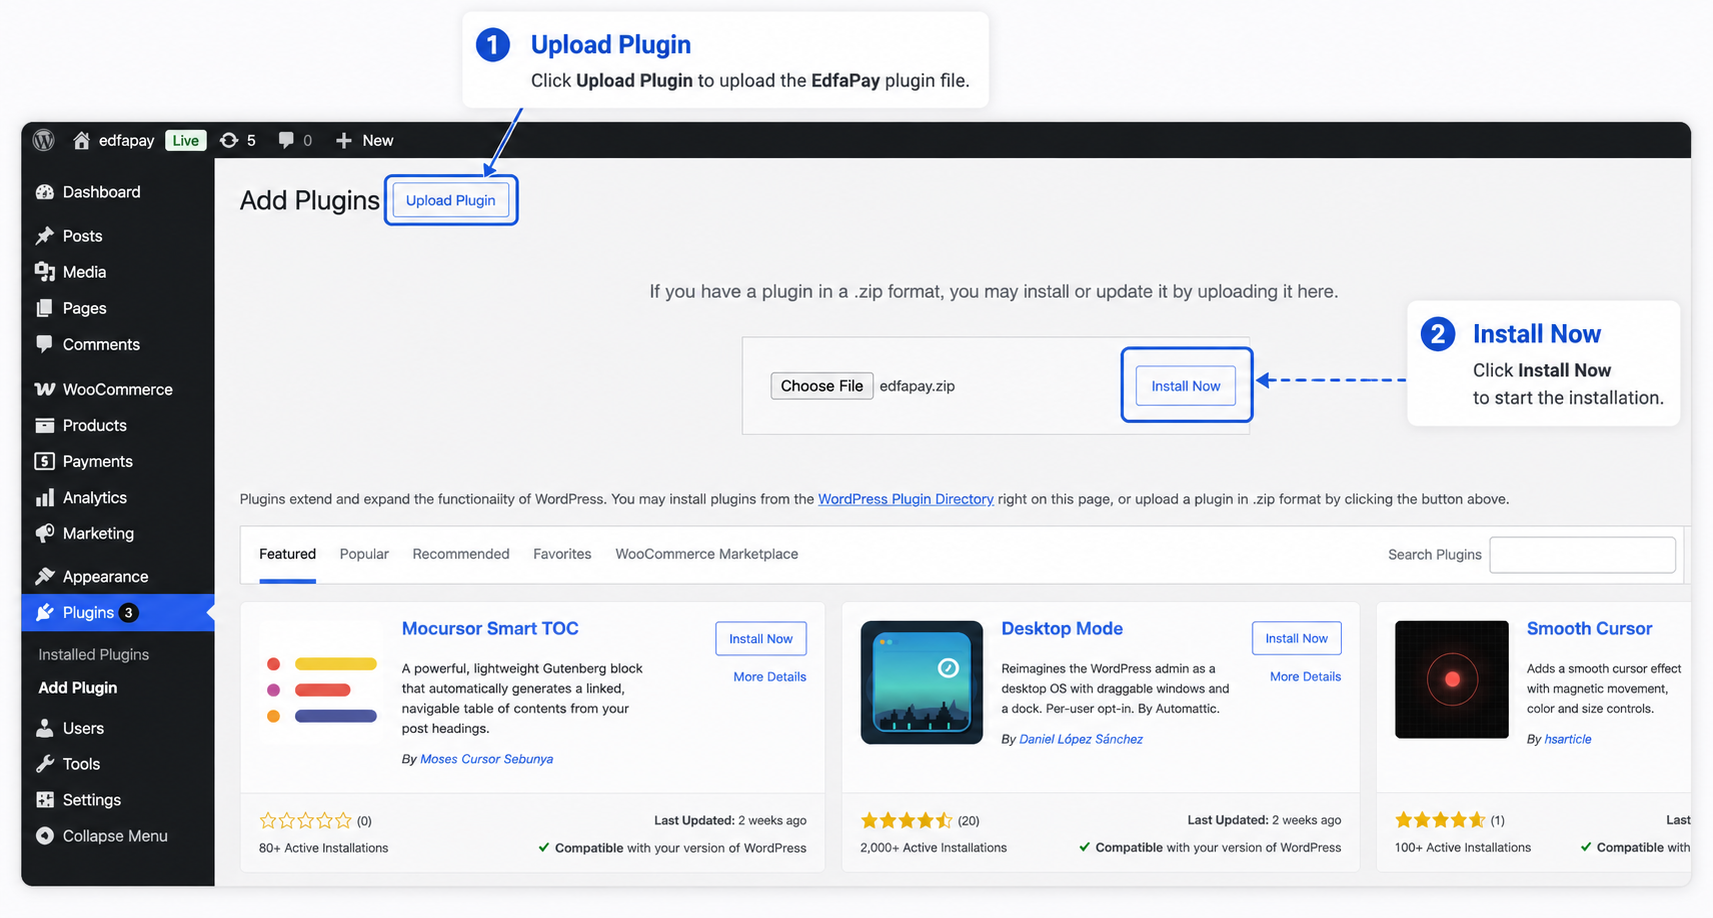Click the updates refresh icon

pyautogui.click(x=229, y=140)
